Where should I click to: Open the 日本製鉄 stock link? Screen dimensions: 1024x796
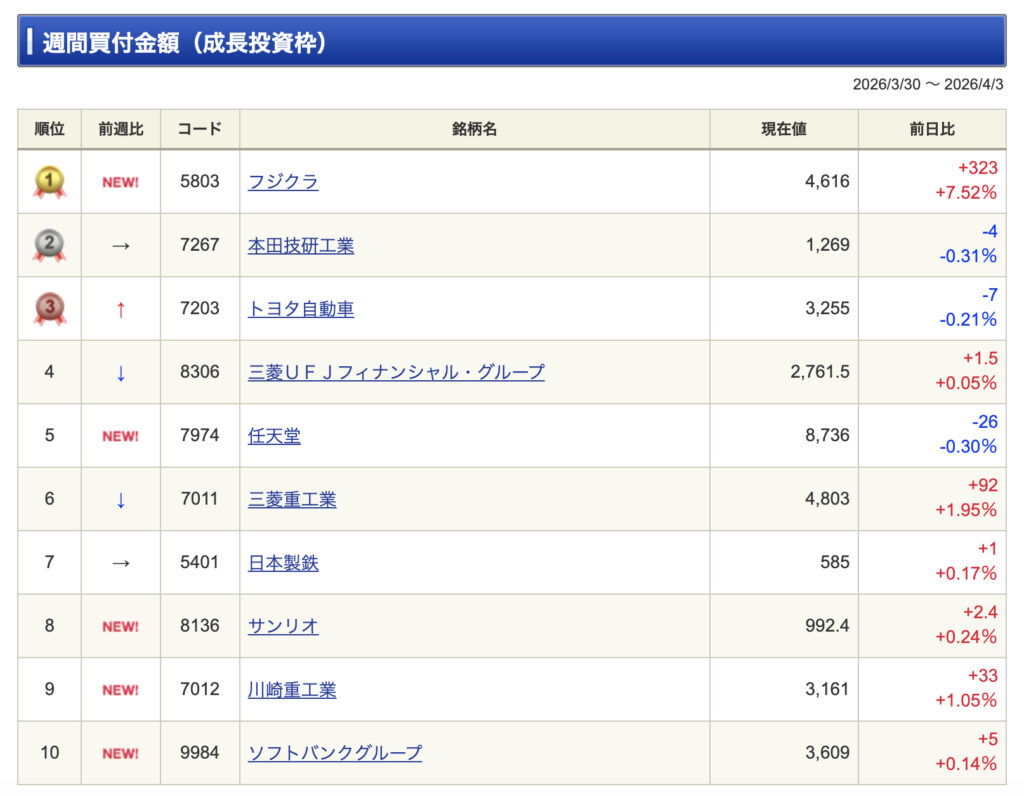pyautogui.click(x=283, y=563)
